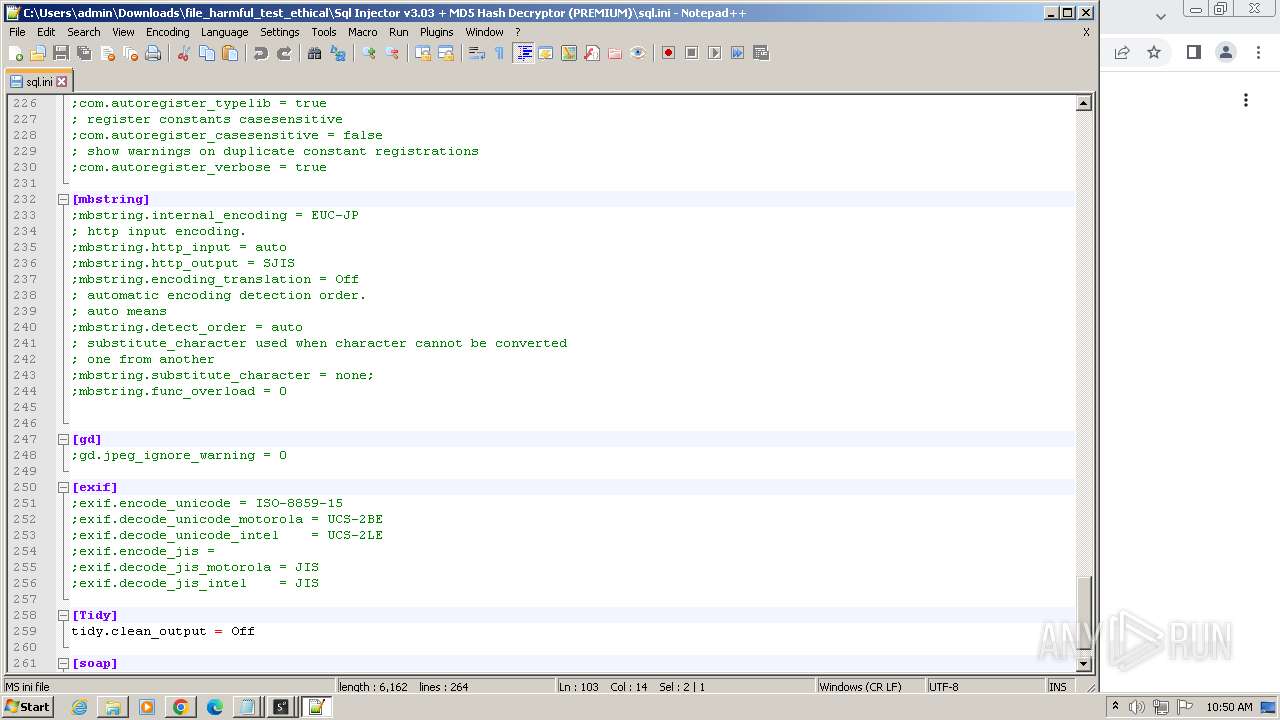Collapse the [exif] section fold
This screenshot has height=720, width=1280.
[x=63, y=487]
